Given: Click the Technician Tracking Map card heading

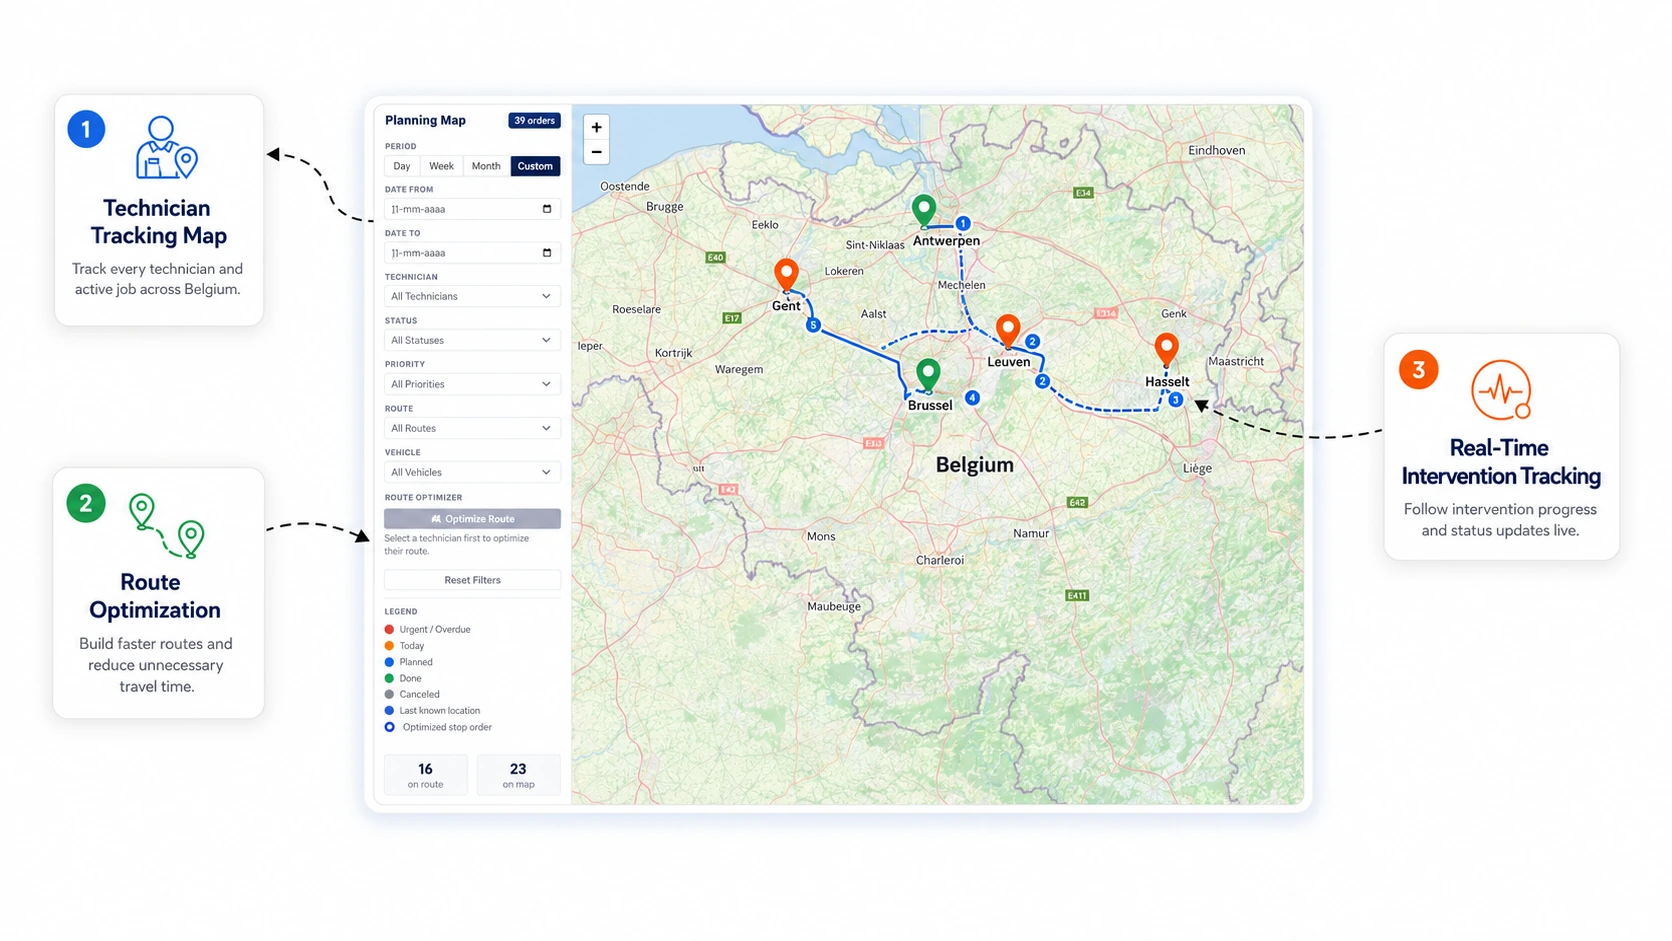Looking at the screenshot, I should point(158,222).
